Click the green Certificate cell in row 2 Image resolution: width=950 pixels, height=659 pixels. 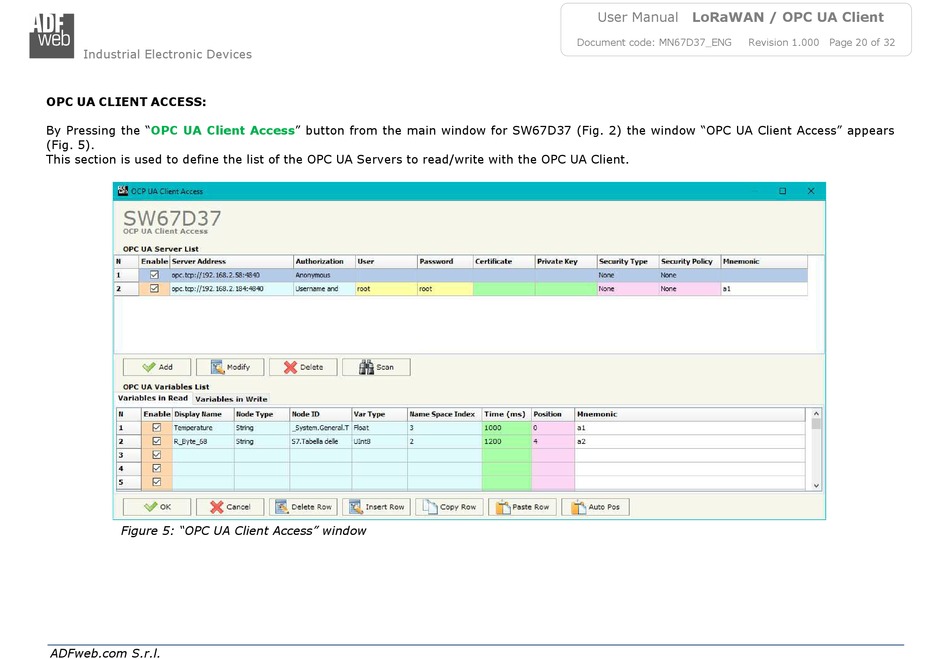coord(504,289)
